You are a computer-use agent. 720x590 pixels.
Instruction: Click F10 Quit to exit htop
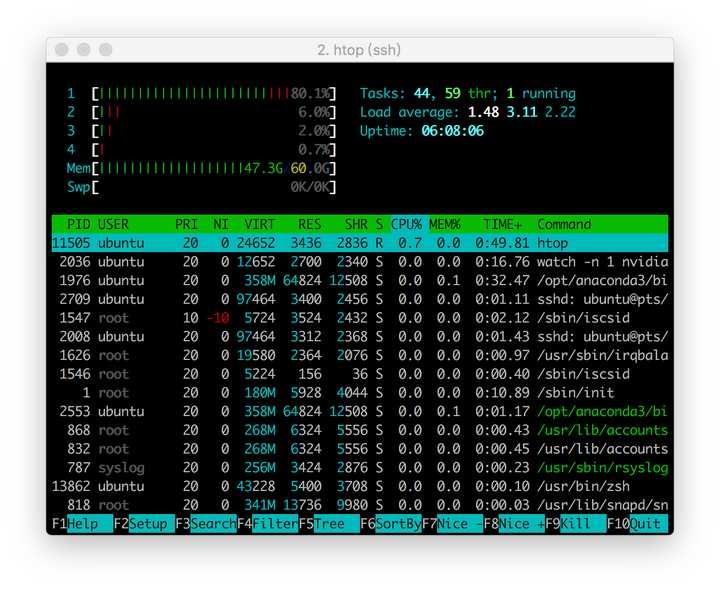pyautogui.click(x=637, y=523)
